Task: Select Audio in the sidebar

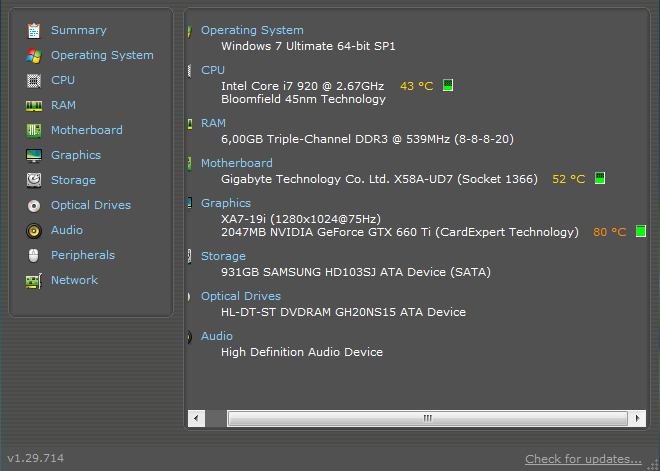Action: click(x=67, y=230)
